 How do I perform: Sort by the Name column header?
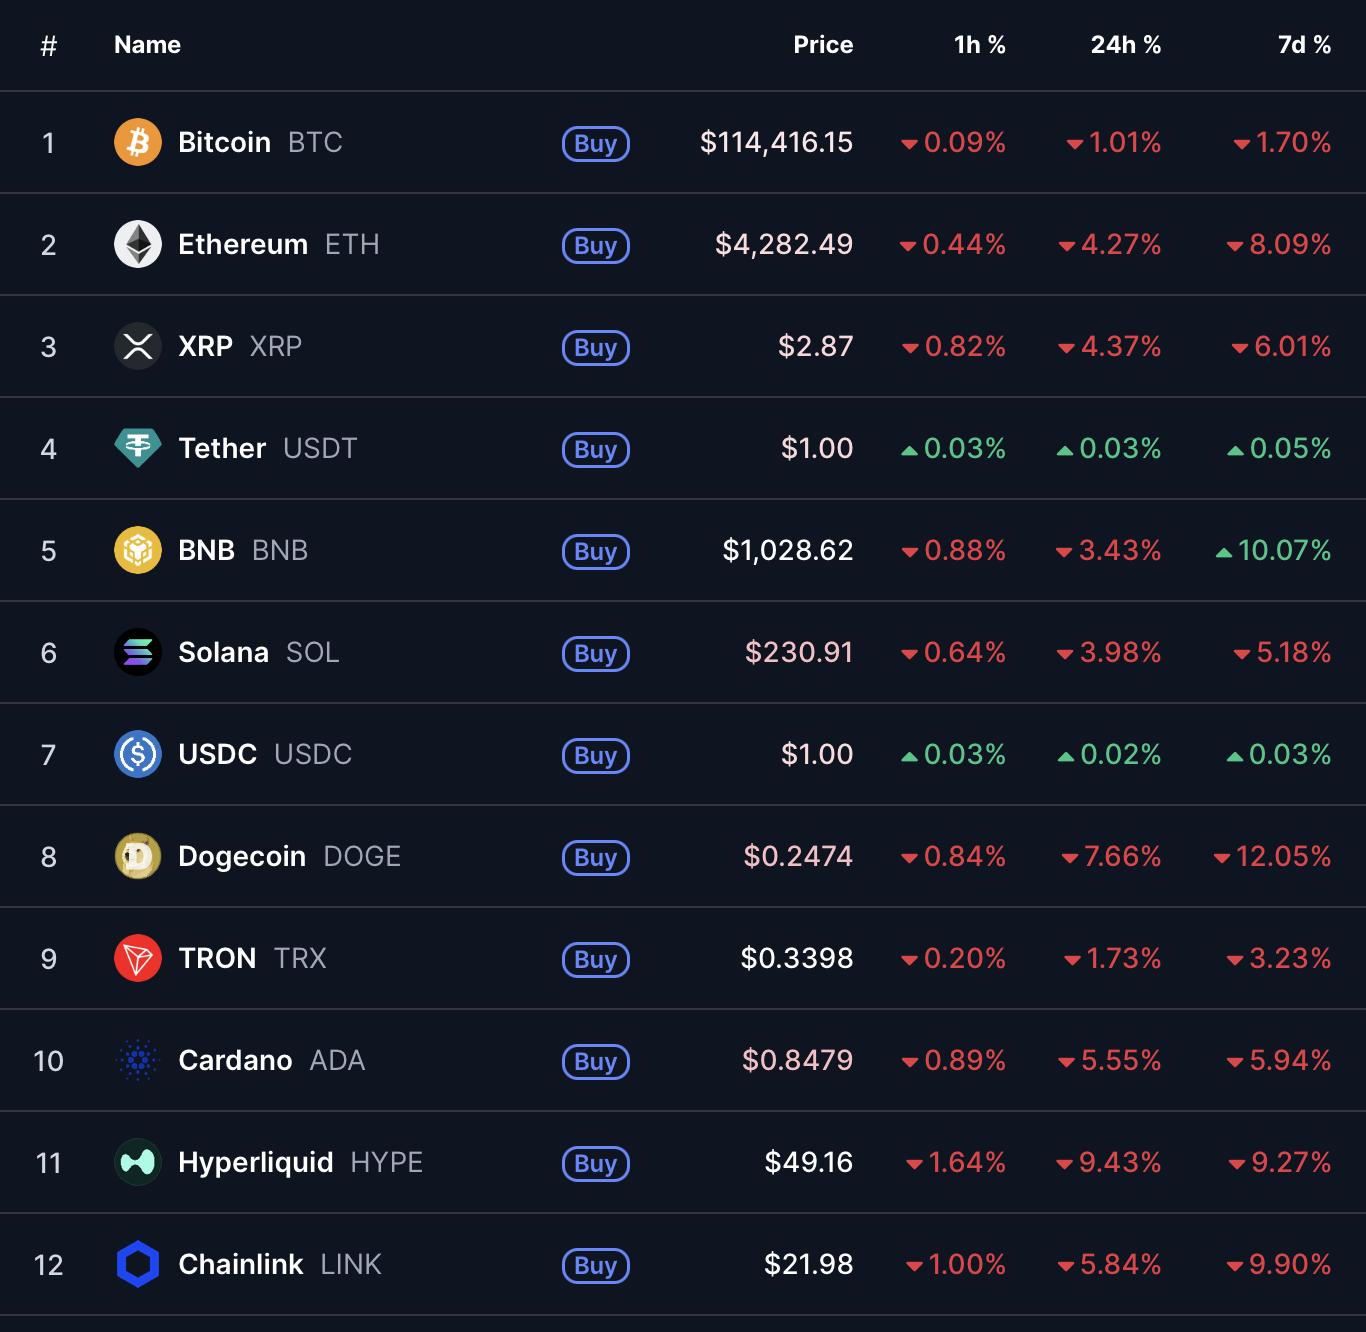click(147, 45)
